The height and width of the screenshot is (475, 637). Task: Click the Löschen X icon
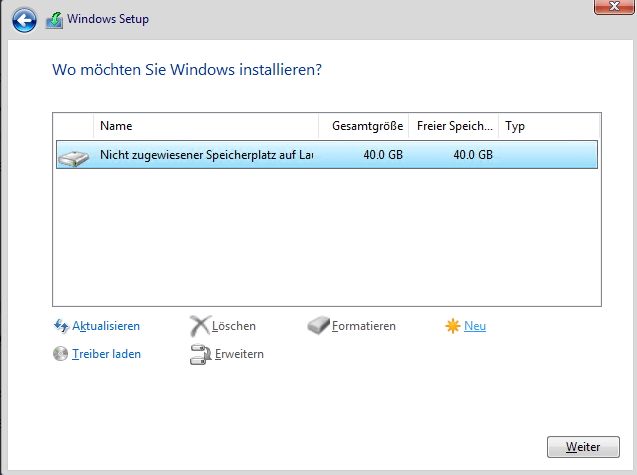pyautogui.click(x=200, y=326)
